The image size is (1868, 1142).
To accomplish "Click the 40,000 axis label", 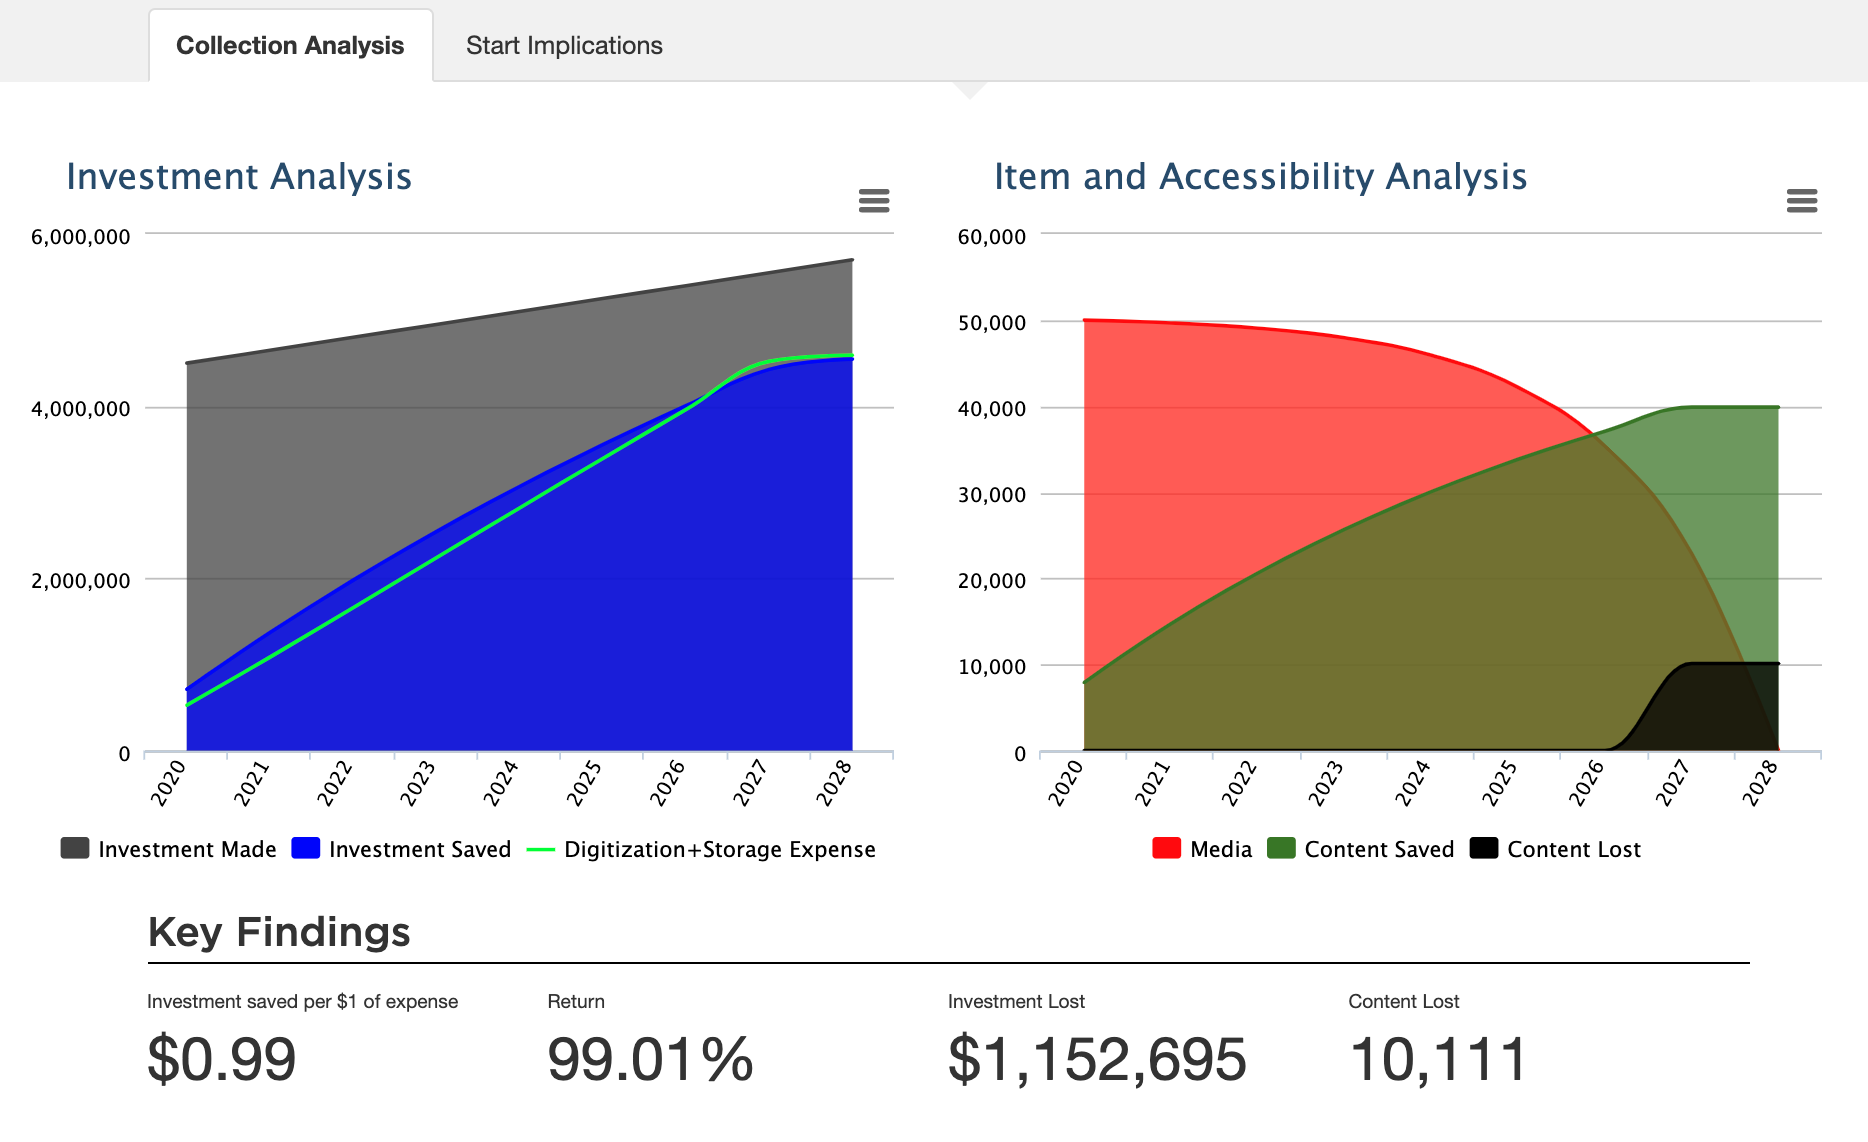I will tap(992, 409).
